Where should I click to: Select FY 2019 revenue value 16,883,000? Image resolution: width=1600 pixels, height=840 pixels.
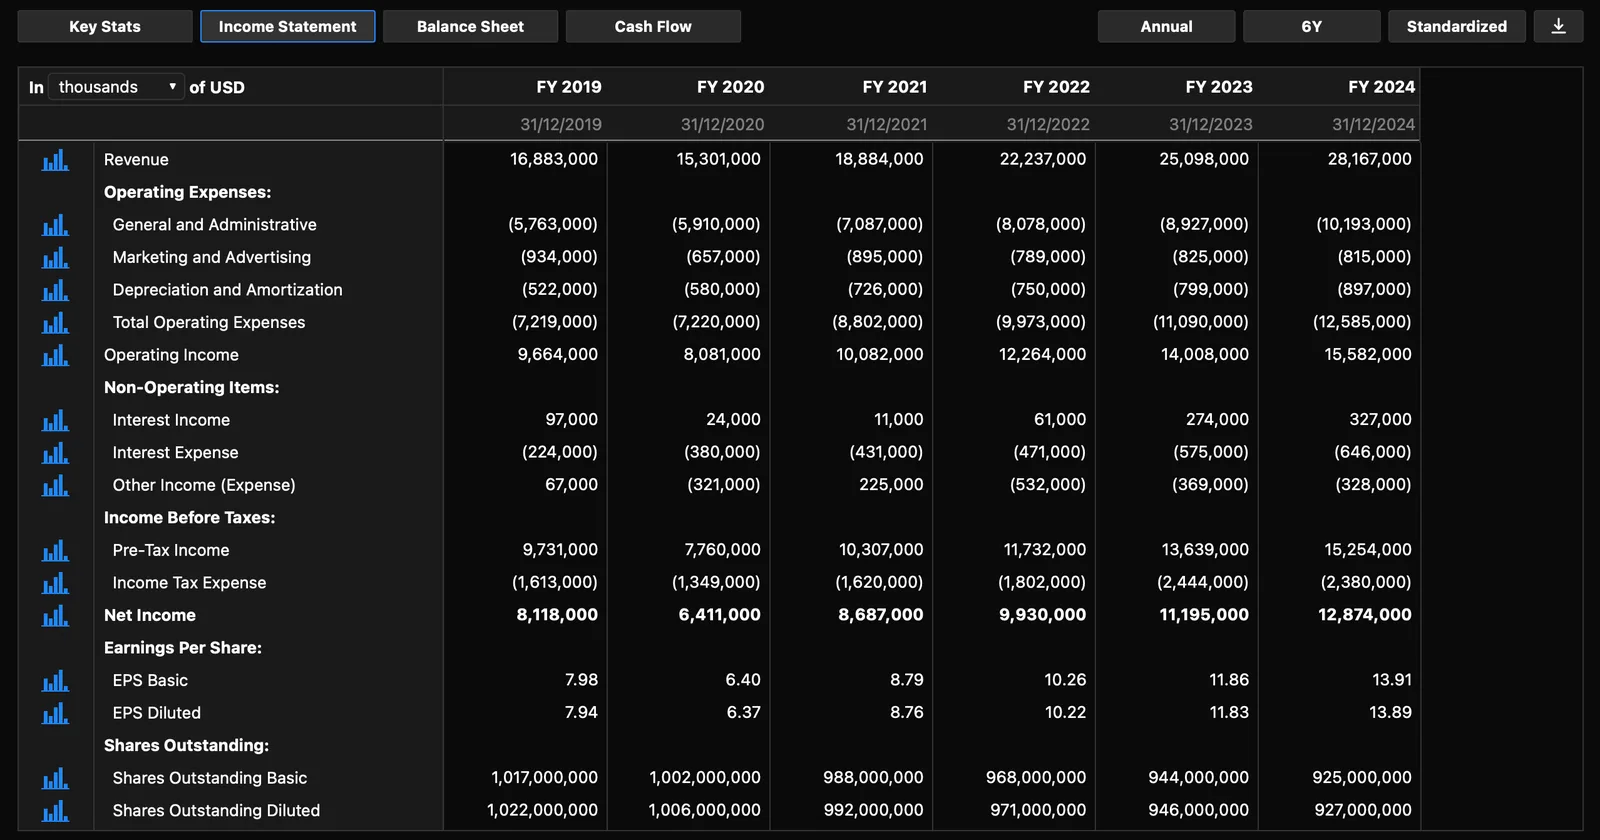(554, 159)
